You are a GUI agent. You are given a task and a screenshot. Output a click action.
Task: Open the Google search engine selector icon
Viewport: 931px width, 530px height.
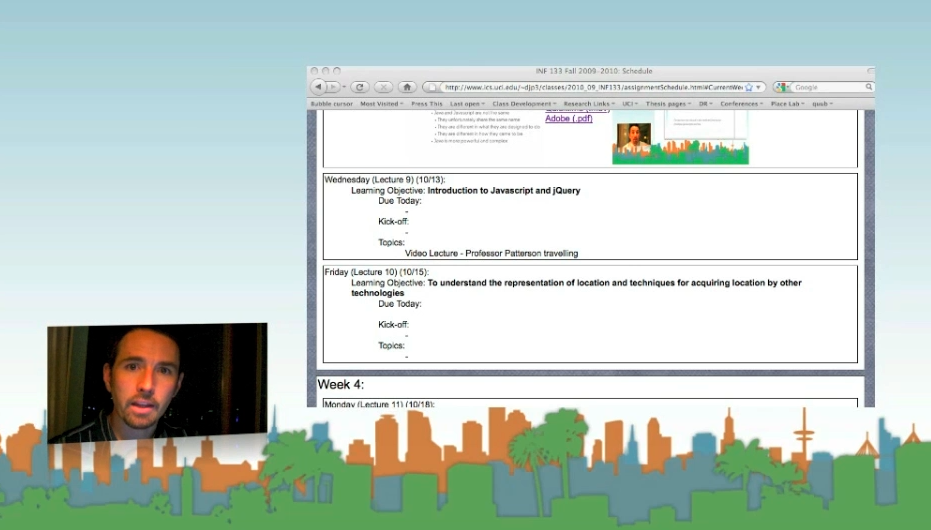(782, 87)
